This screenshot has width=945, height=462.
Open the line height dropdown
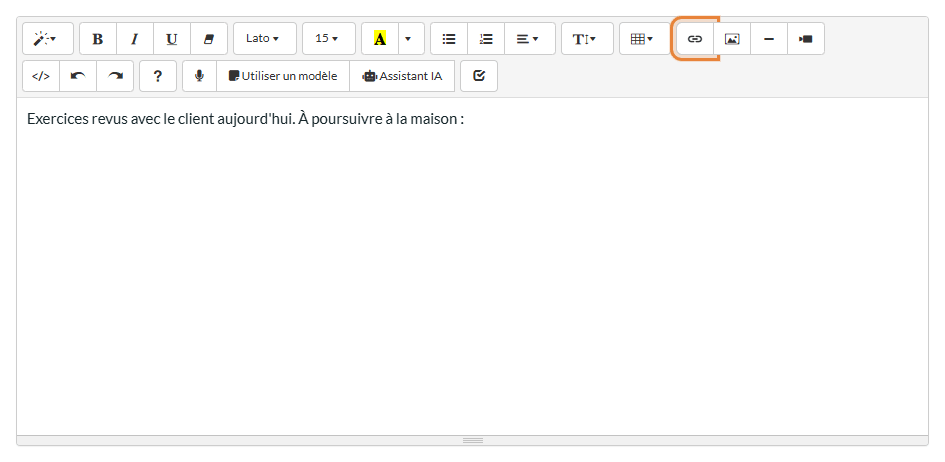587,39
